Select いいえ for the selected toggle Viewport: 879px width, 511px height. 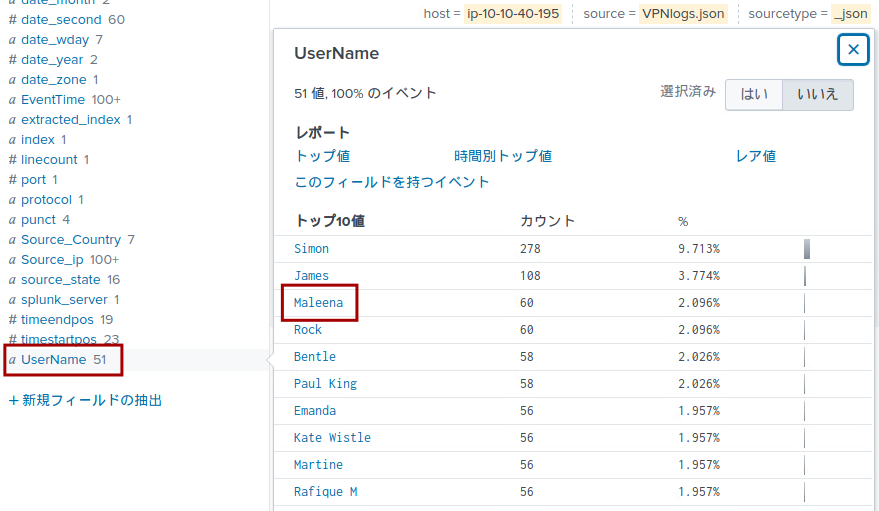coord(817,94)
